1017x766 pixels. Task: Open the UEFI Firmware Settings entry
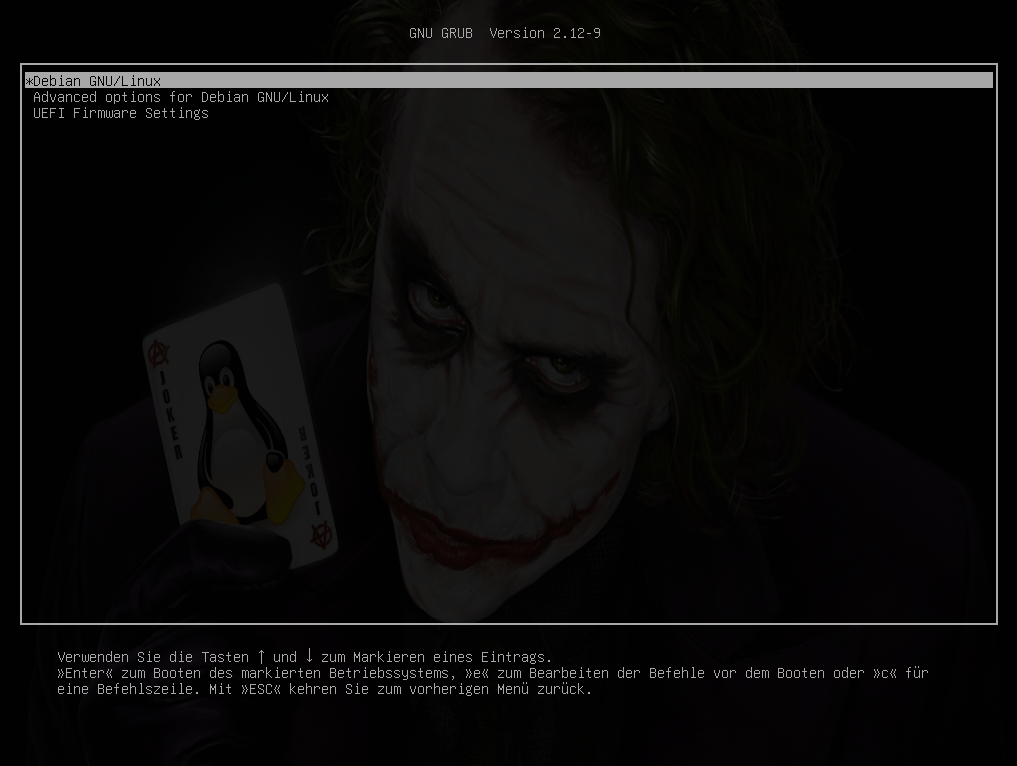pos(121,113)
